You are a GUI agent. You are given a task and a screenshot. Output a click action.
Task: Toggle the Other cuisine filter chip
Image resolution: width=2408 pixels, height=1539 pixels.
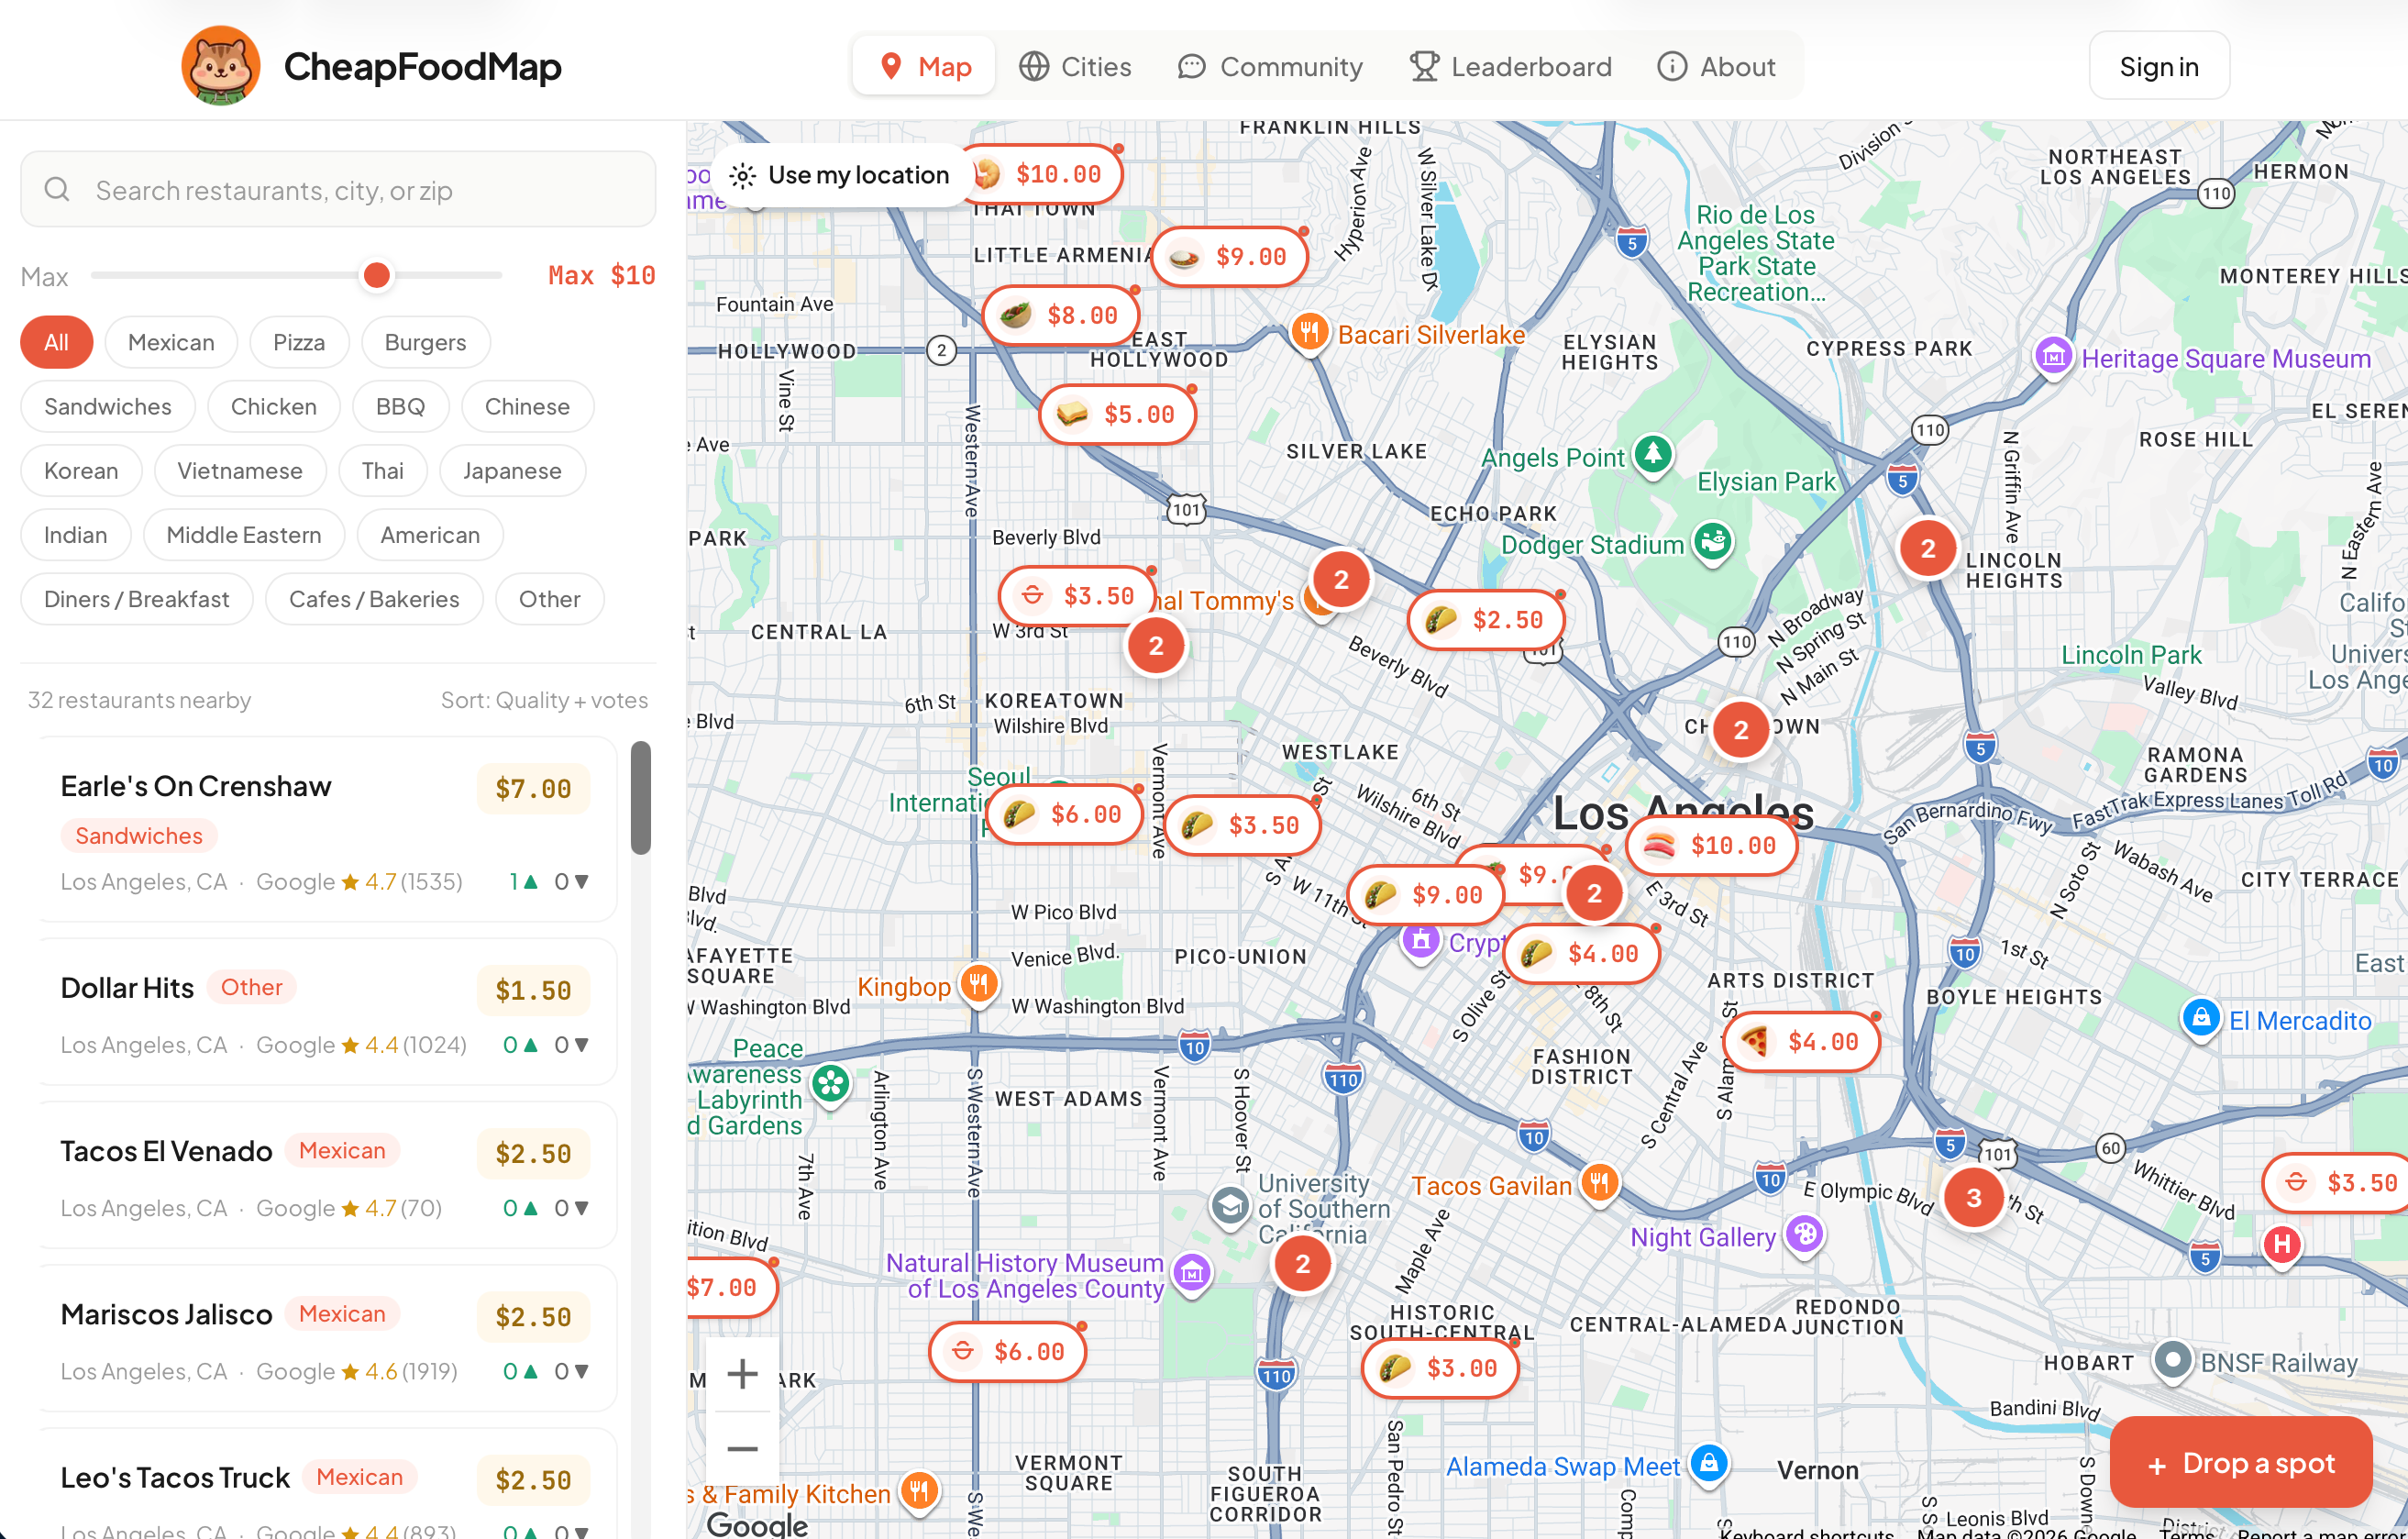[x=549, y=599]
